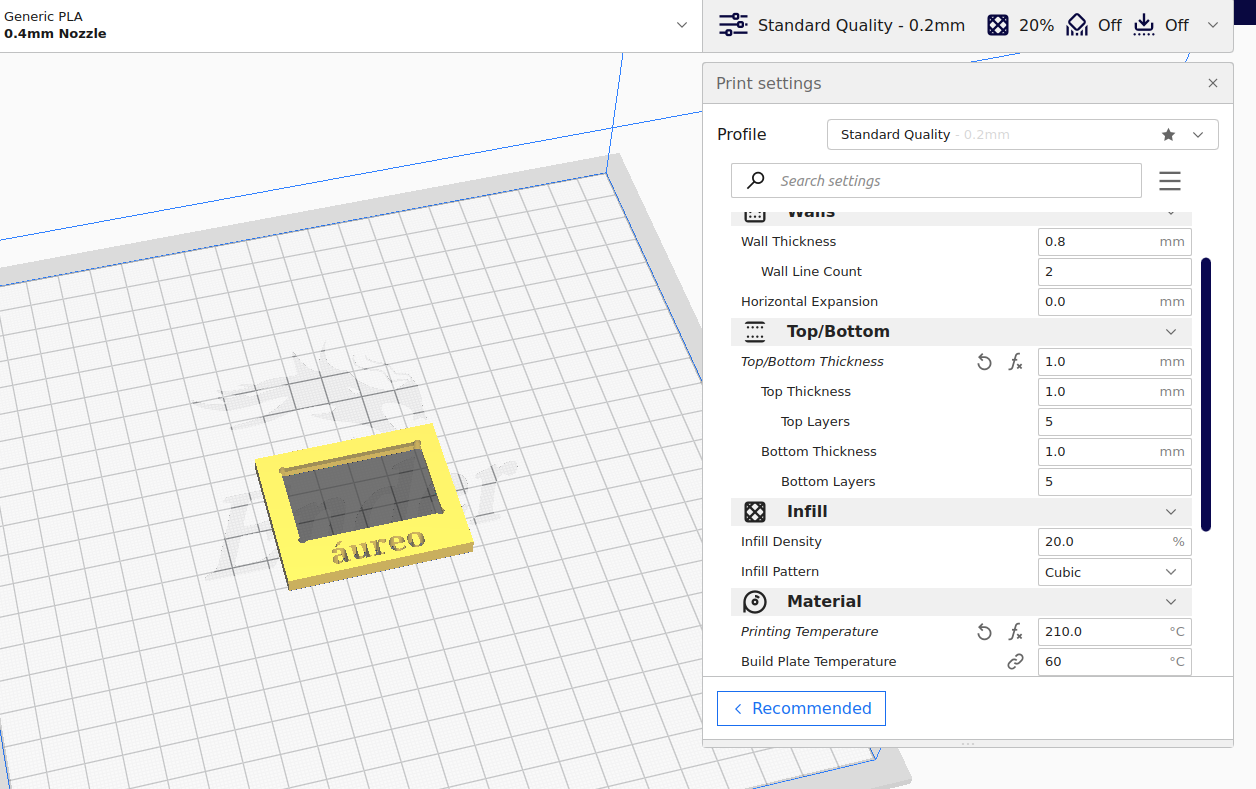Image resolution: width=1256 pixels, height=789 pixels.
Task: Click the Build Plate Temperature link icon
Action: click(1015, 662)
